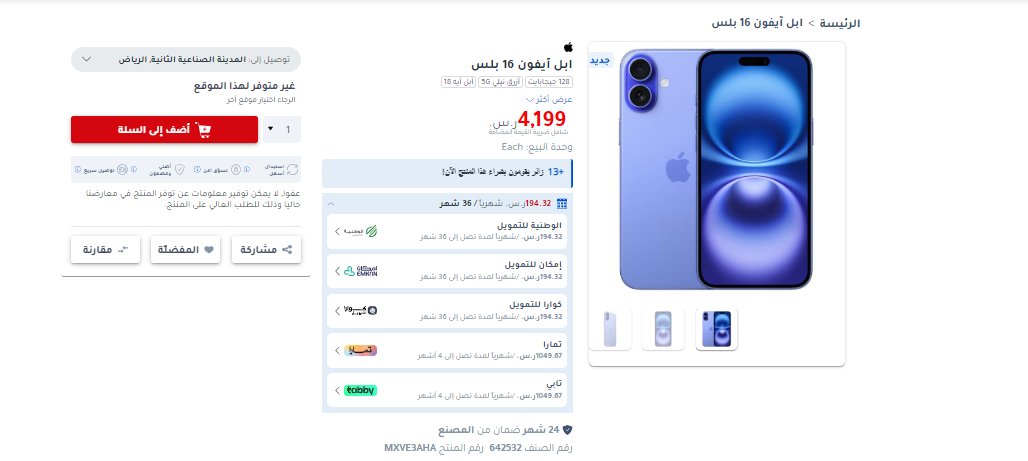
Task: Click the مقارنة compare button
Action: [106, 250]
